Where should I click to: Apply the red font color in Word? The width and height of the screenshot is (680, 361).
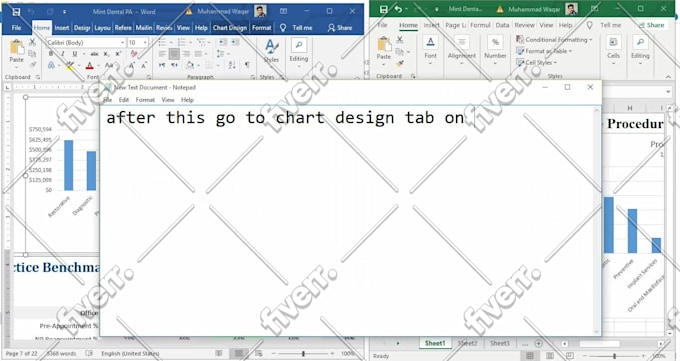tap(89, 66)
